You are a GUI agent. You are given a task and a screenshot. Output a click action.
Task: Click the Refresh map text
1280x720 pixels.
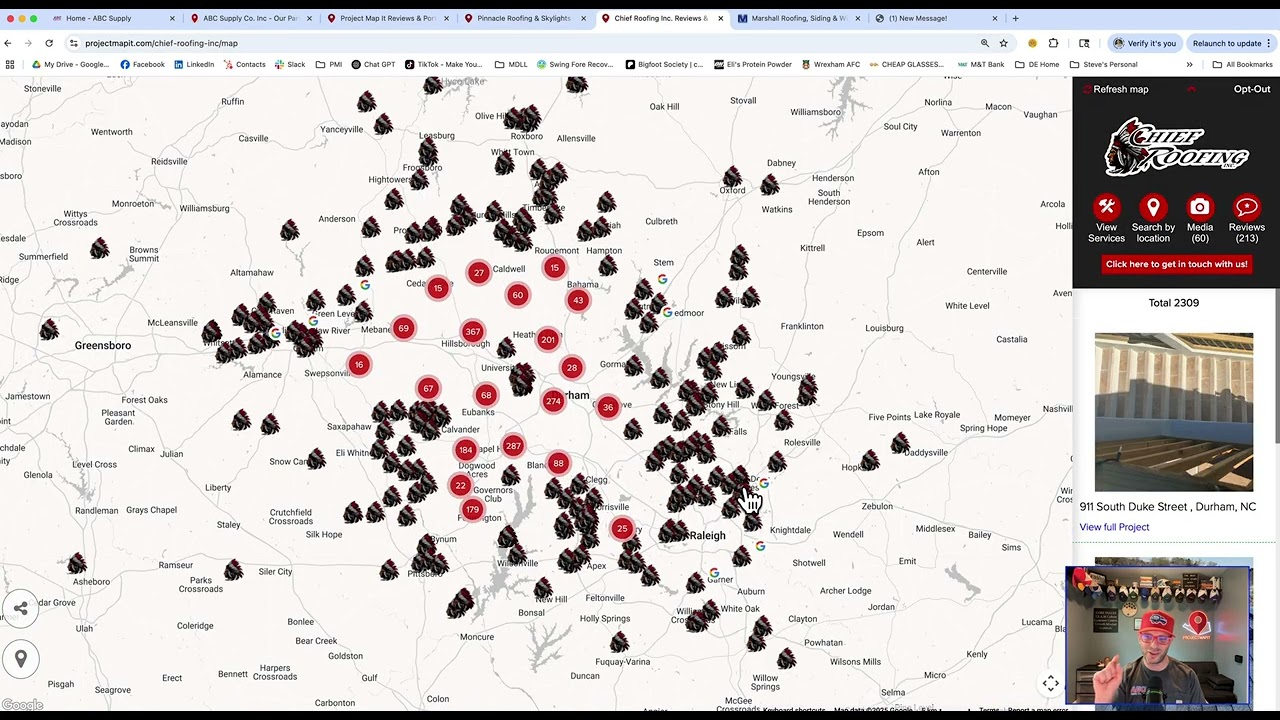tap(1121, 89)
